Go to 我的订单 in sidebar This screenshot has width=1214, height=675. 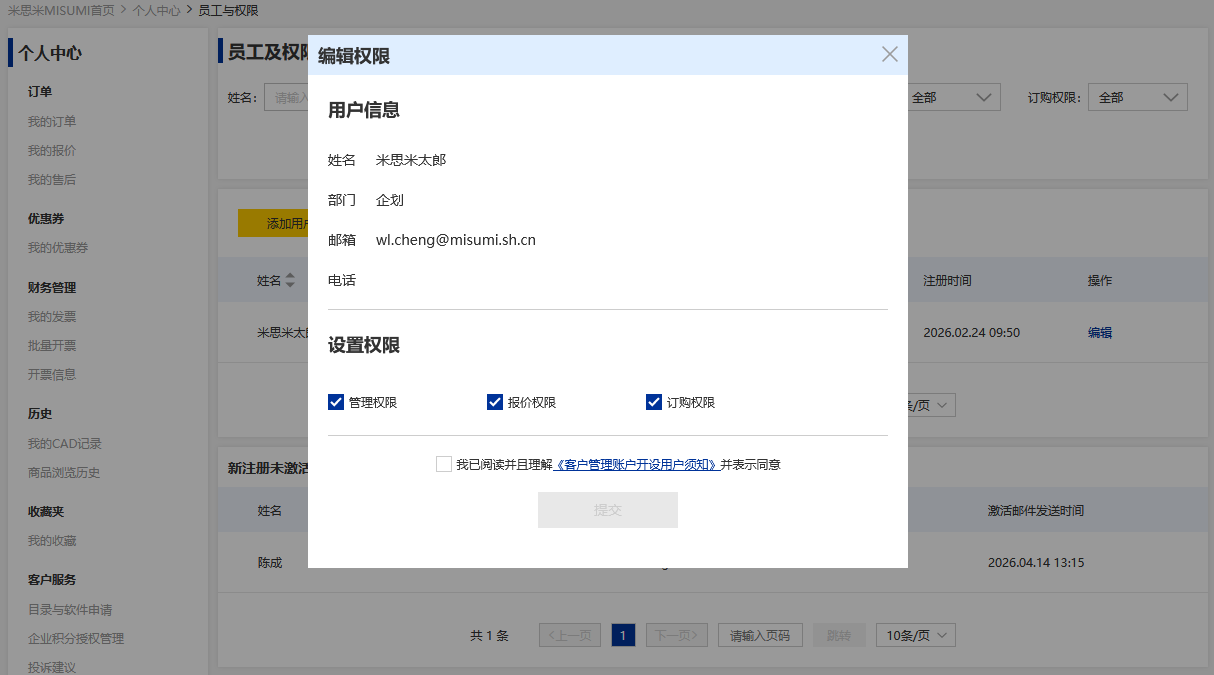coord(52,122)
